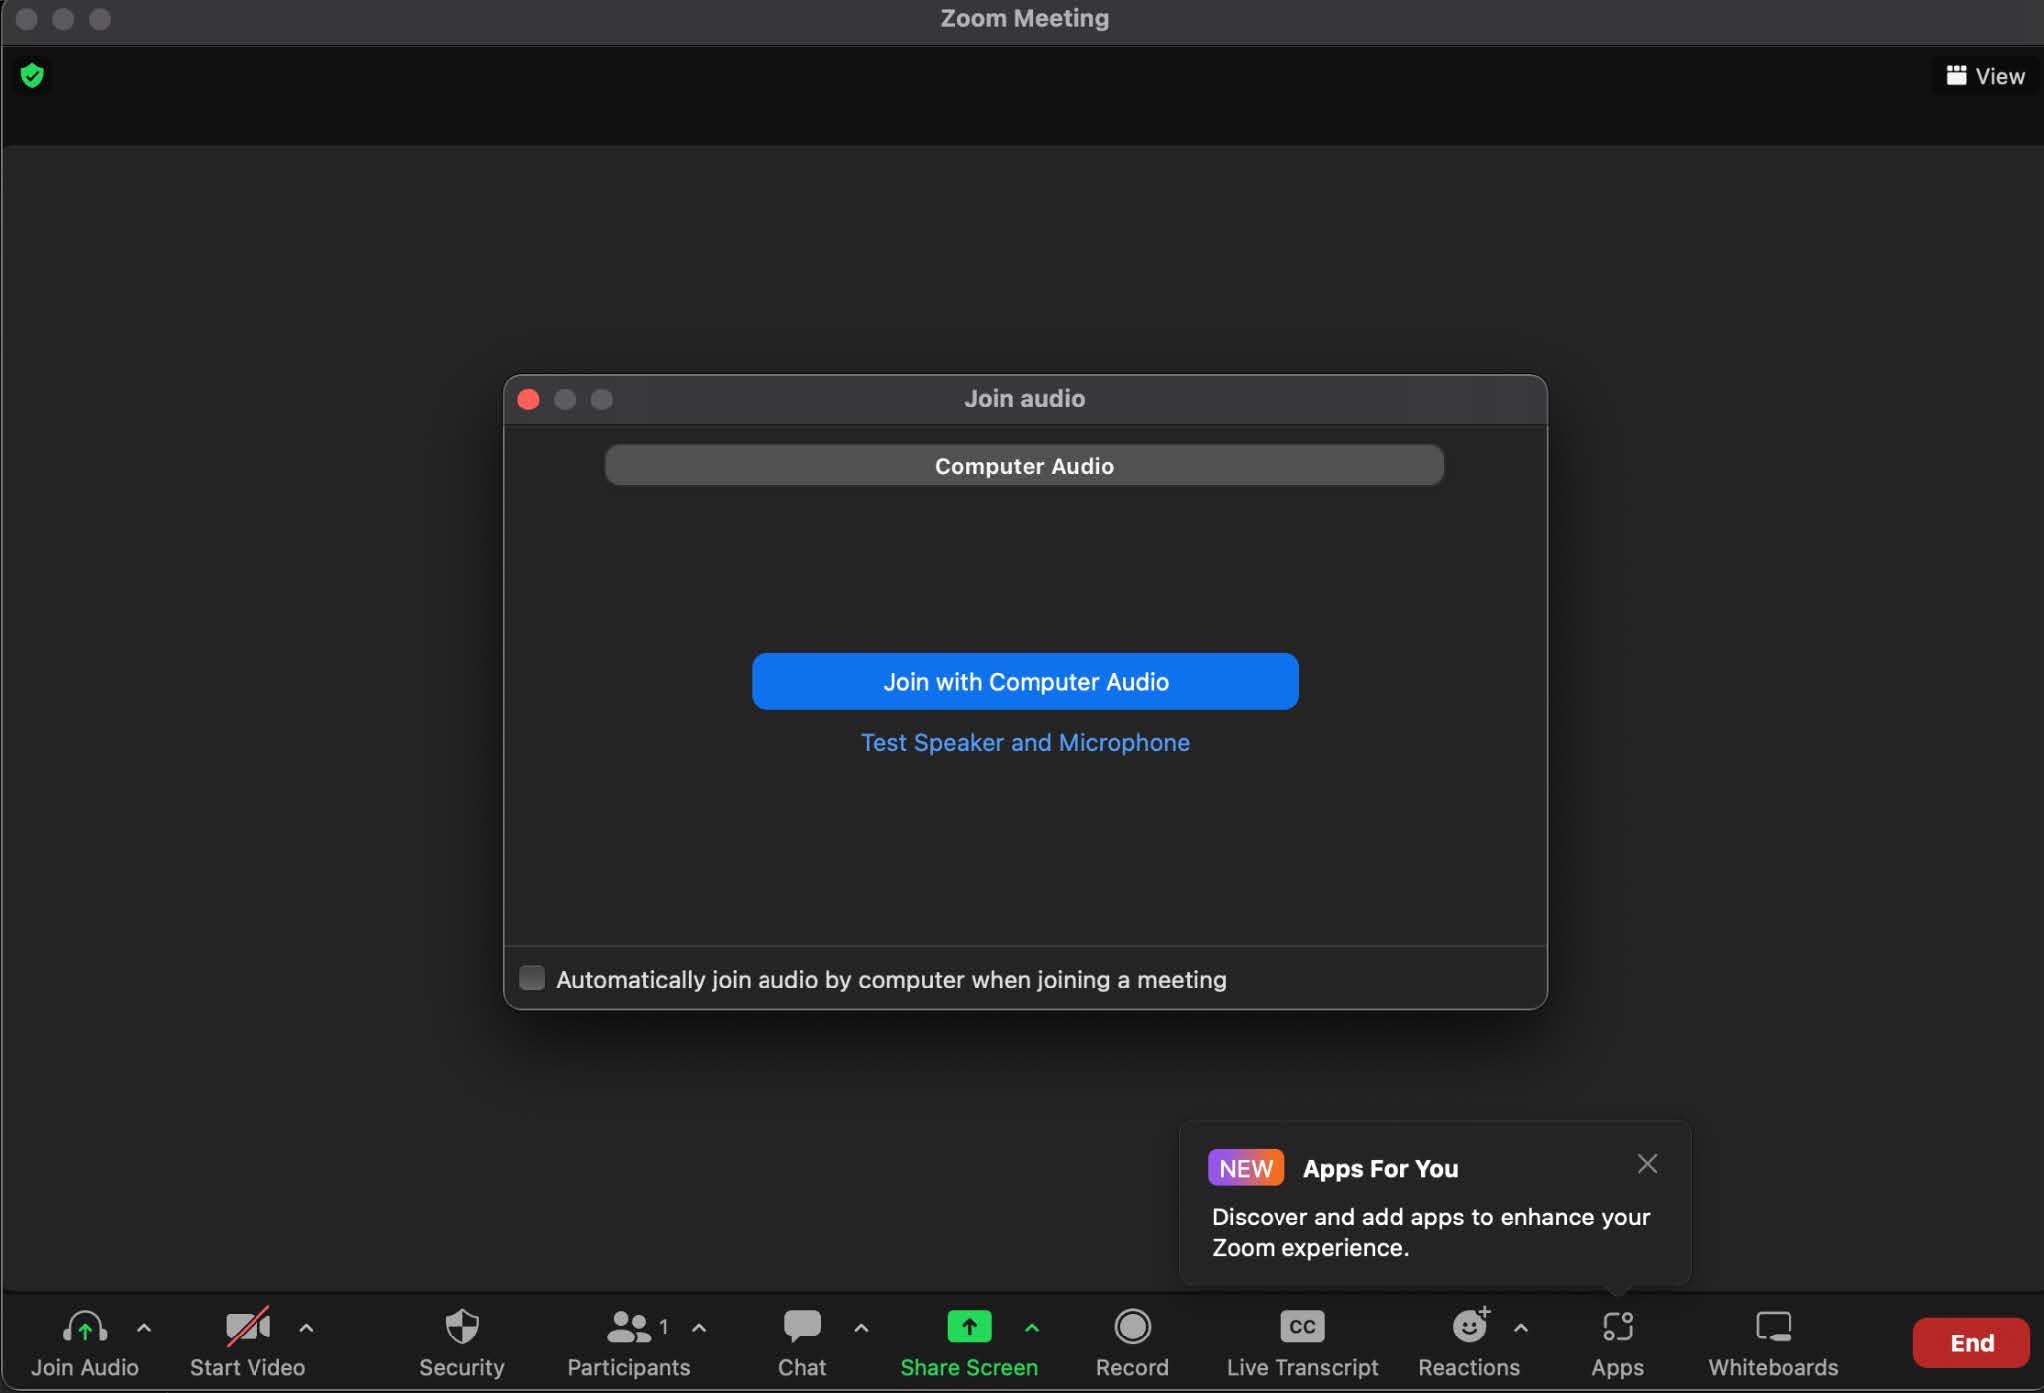Close the Join audio dialog

click(x=529, y=400)
